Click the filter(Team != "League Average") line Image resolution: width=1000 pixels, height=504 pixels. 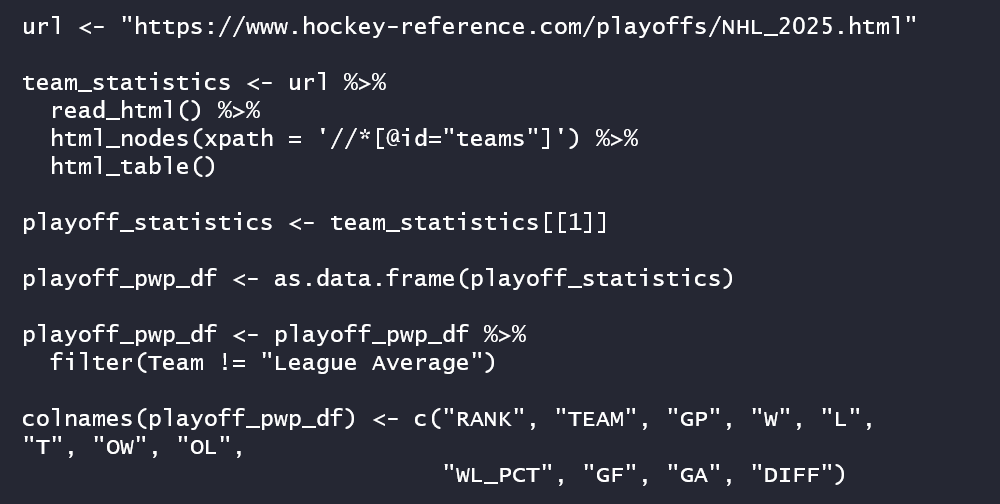(273, 363)
